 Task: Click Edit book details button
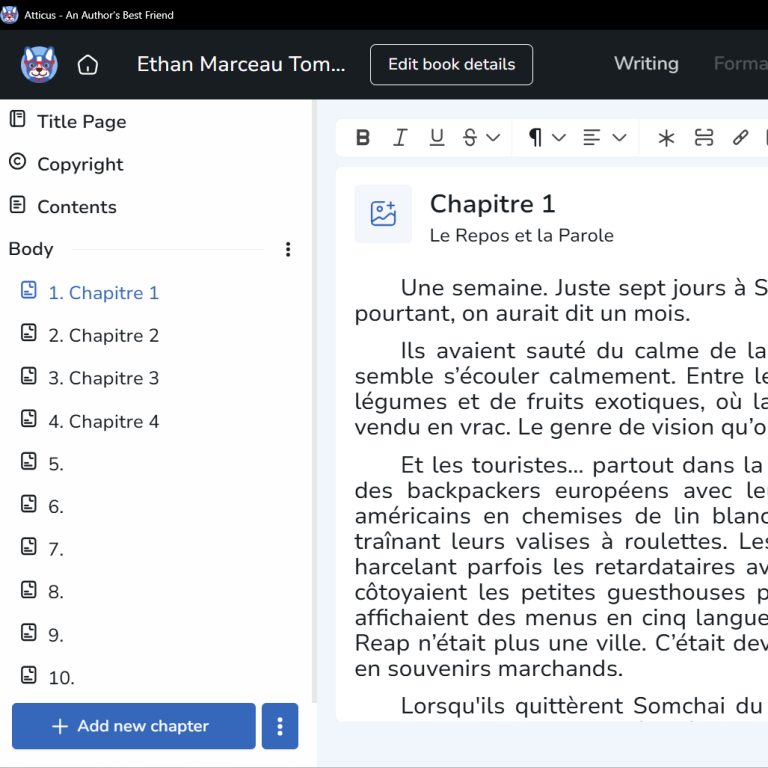451,65
